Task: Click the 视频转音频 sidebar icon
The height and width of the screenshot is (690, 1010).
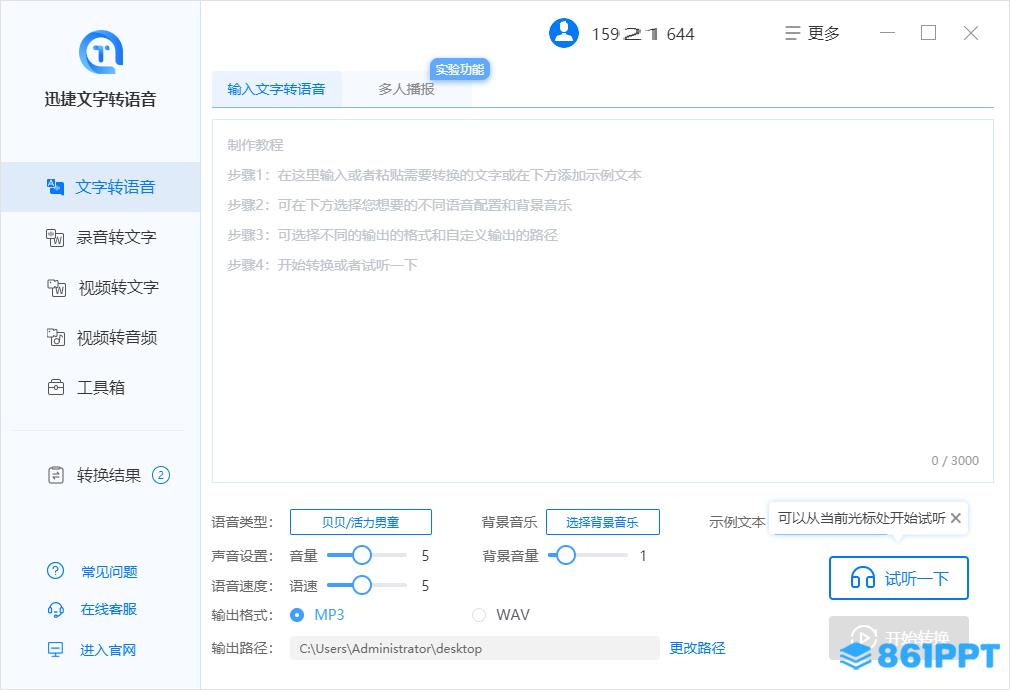Action: click(x=55, y=337)
